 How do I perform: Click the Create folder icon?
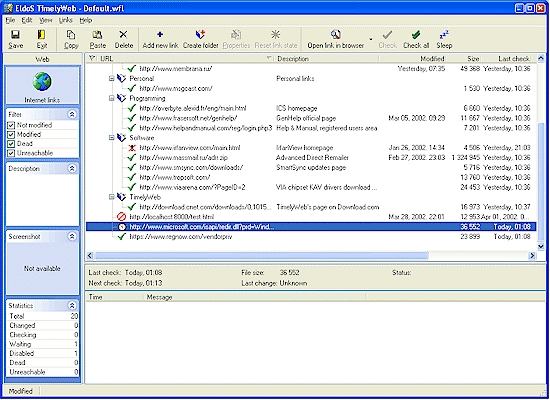200,34
